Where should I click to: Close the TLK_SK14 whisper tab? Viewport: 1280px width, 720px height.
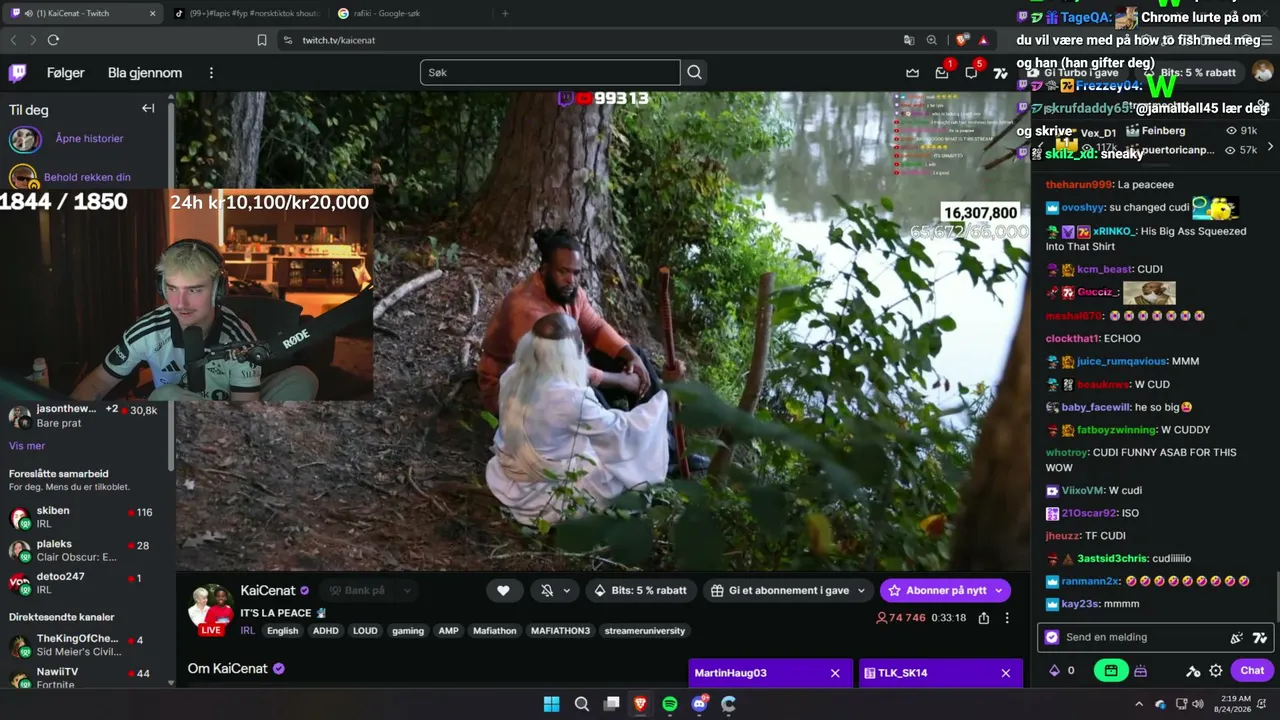pos(1006,673)
